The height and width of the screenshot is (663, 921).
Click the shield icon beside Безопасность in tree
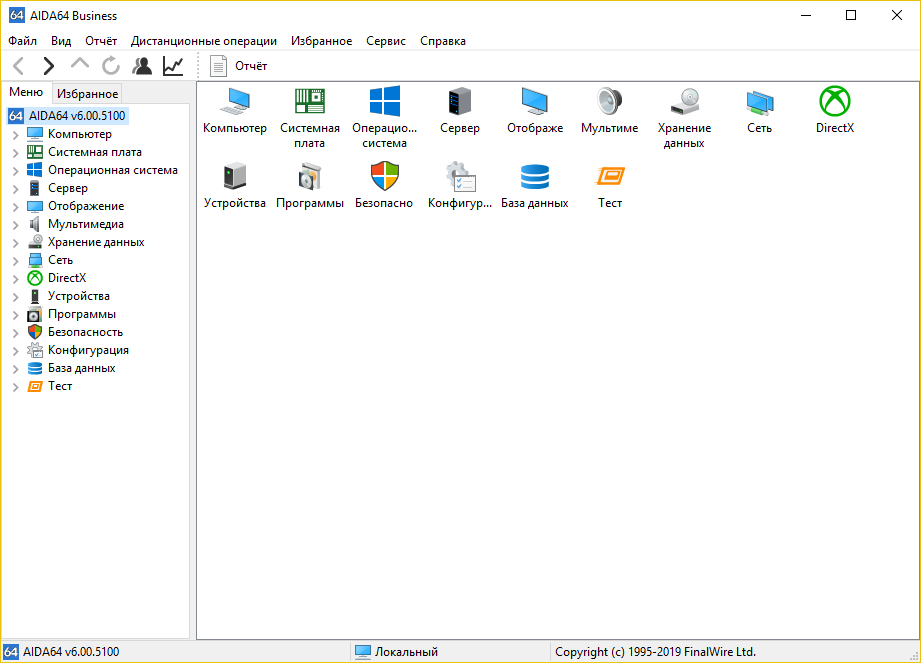click(35, 332)
